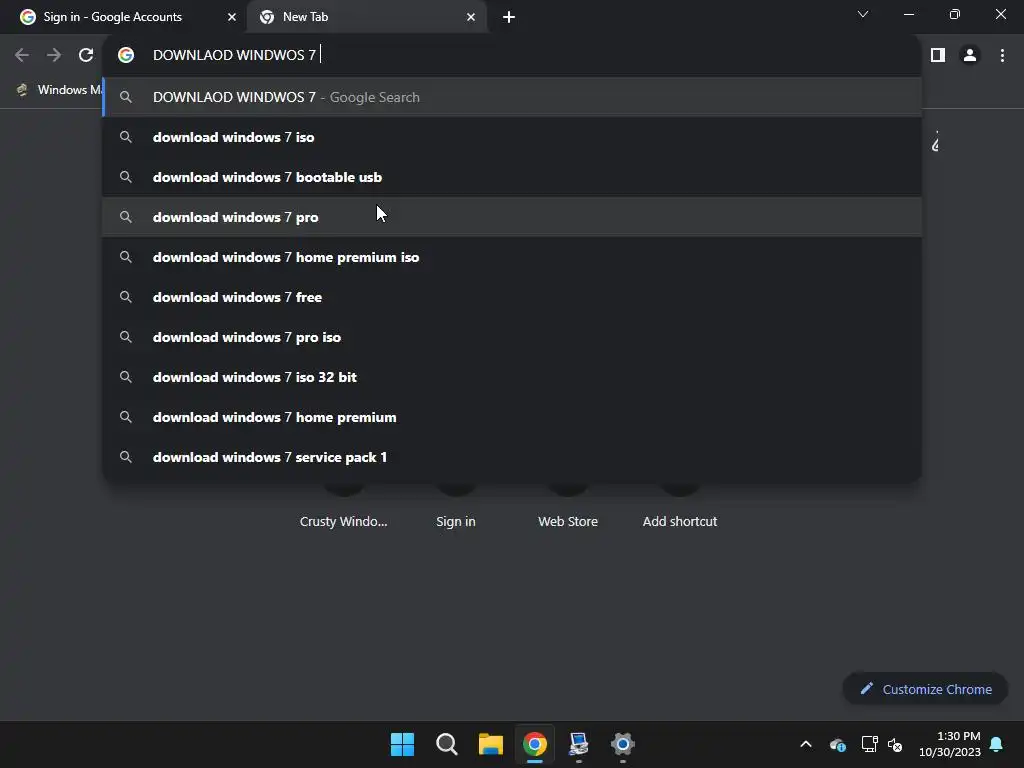Open the Chrome profile avatar icon
This screenshot has width=1024, height=768.
[x=970, y=55]
